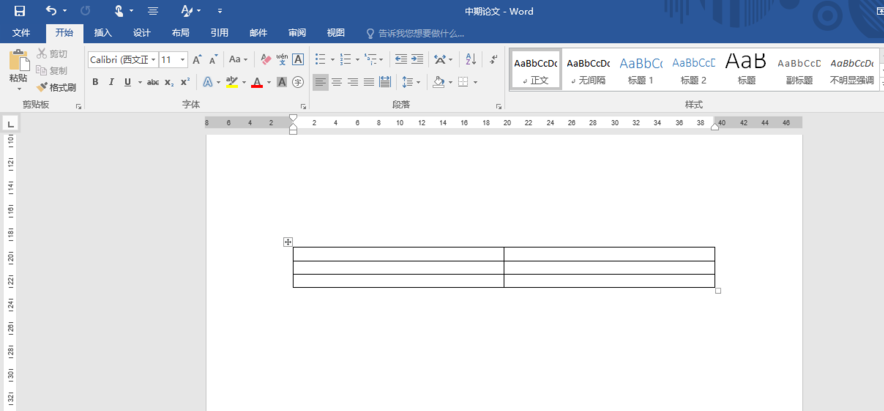Click the Clear Formatting eraser icon
This screenshot has width=884, height=411.
(265, 60)
